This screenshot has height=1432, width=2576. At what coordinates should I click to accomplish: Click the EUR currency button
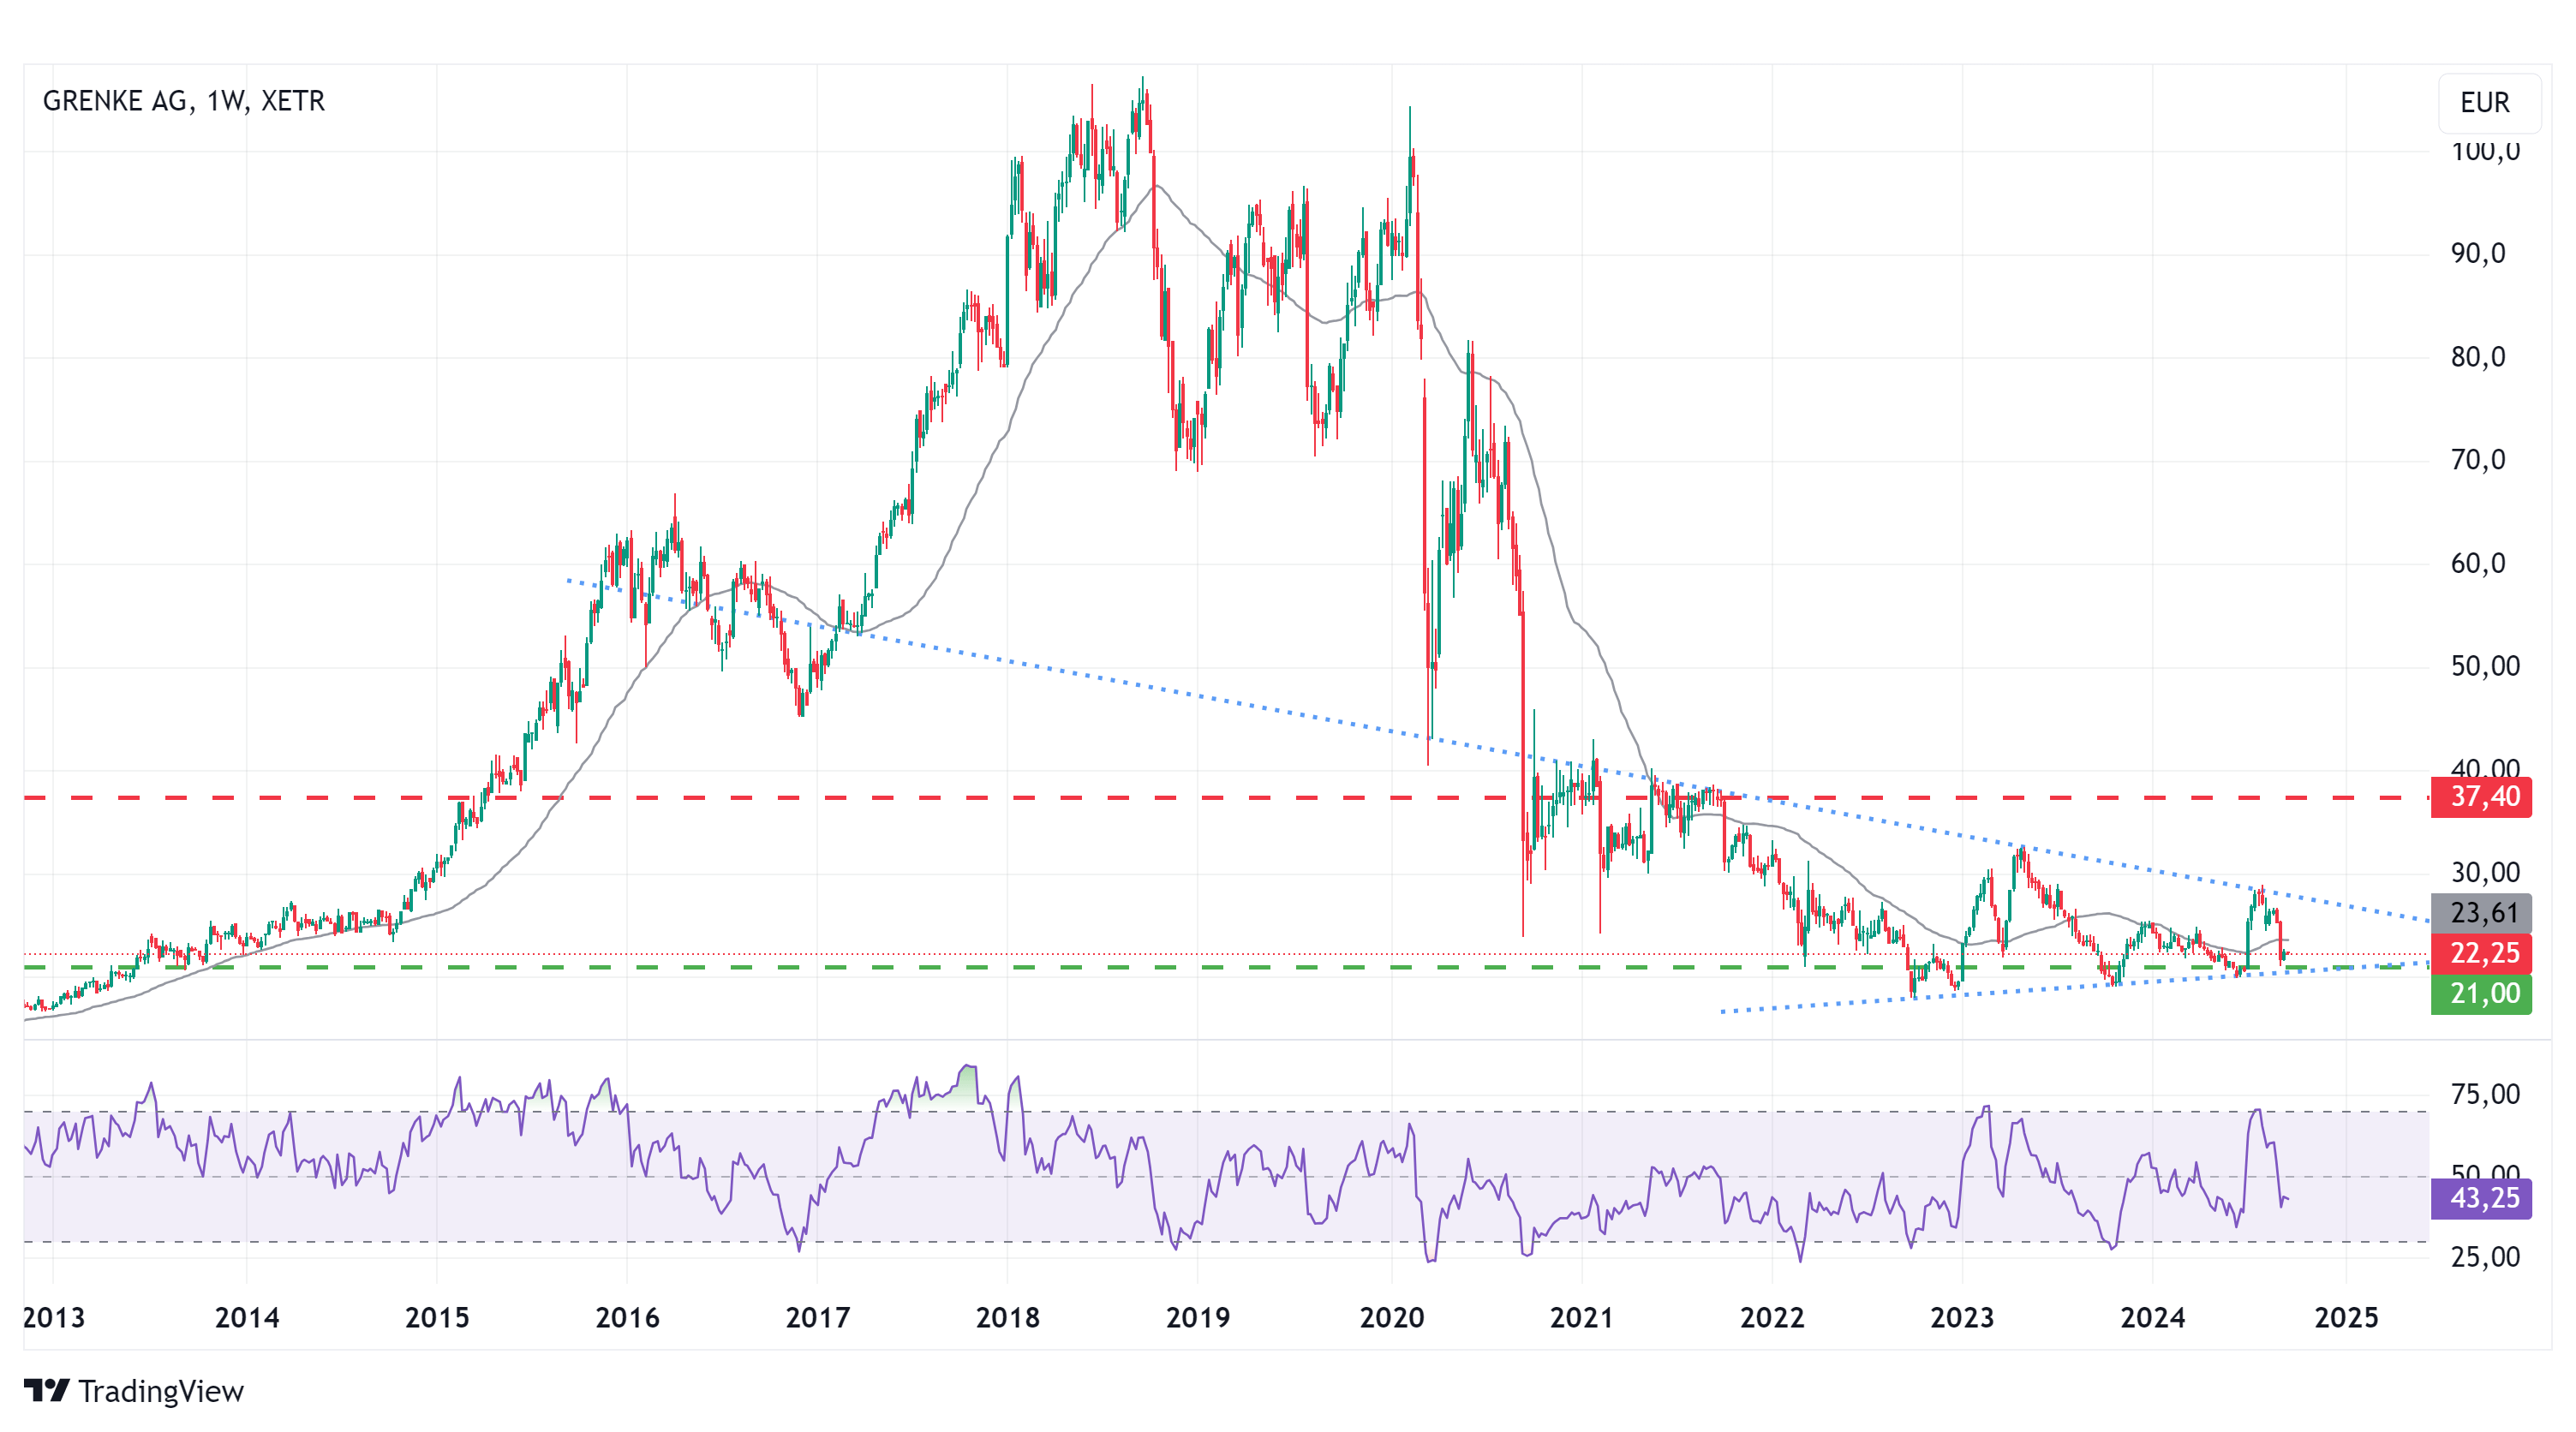(x=2488, y=102)
